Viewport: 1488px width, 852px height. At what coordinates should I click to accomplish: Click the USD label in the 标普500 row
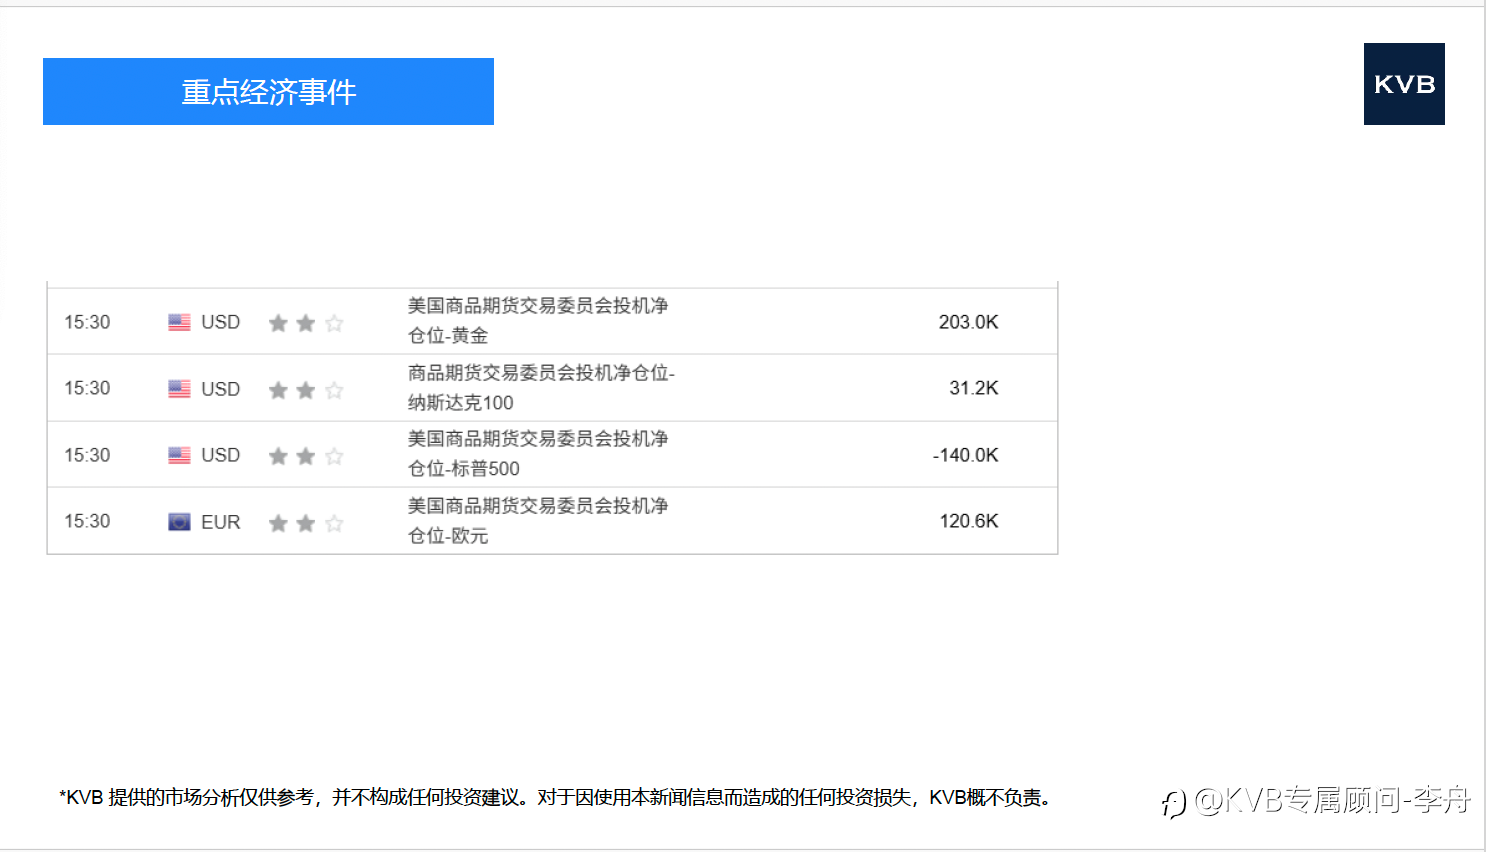tap(220, 455)
